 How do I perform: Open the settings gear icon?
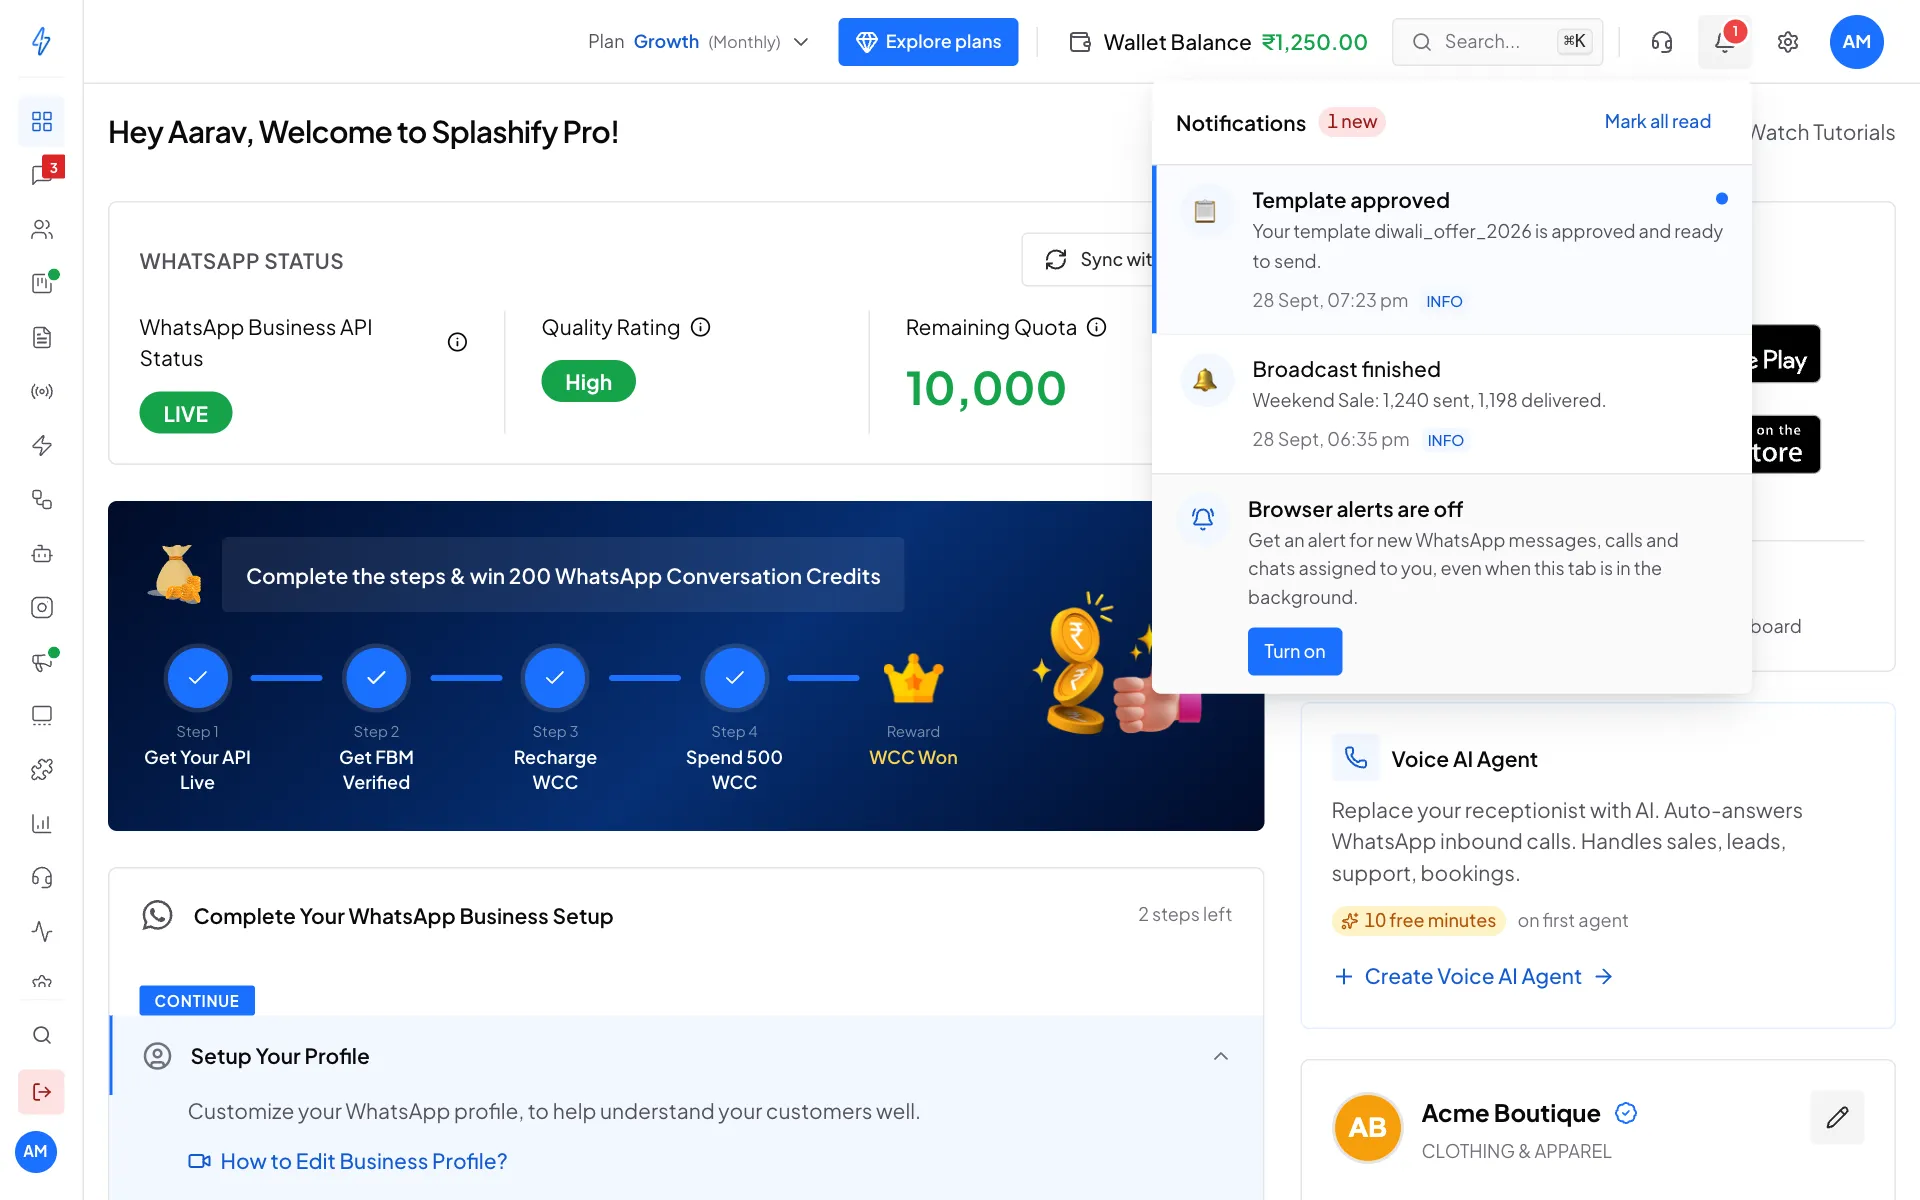[x=1788, y=42]
